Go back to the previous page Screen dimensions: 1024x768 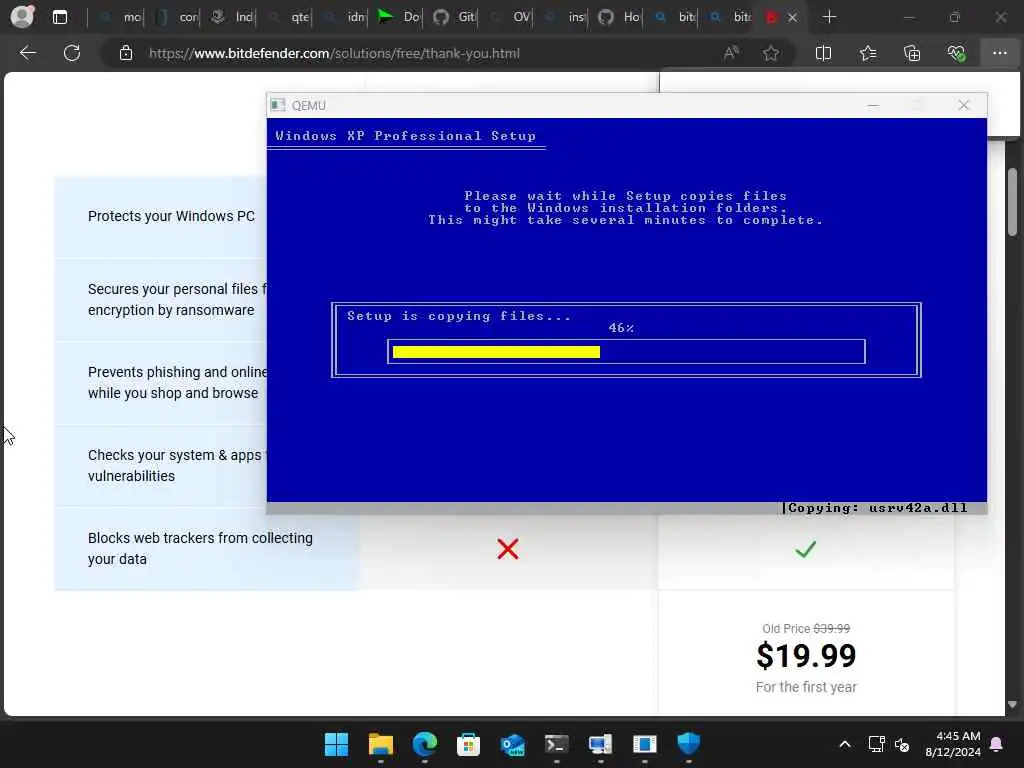27,53
